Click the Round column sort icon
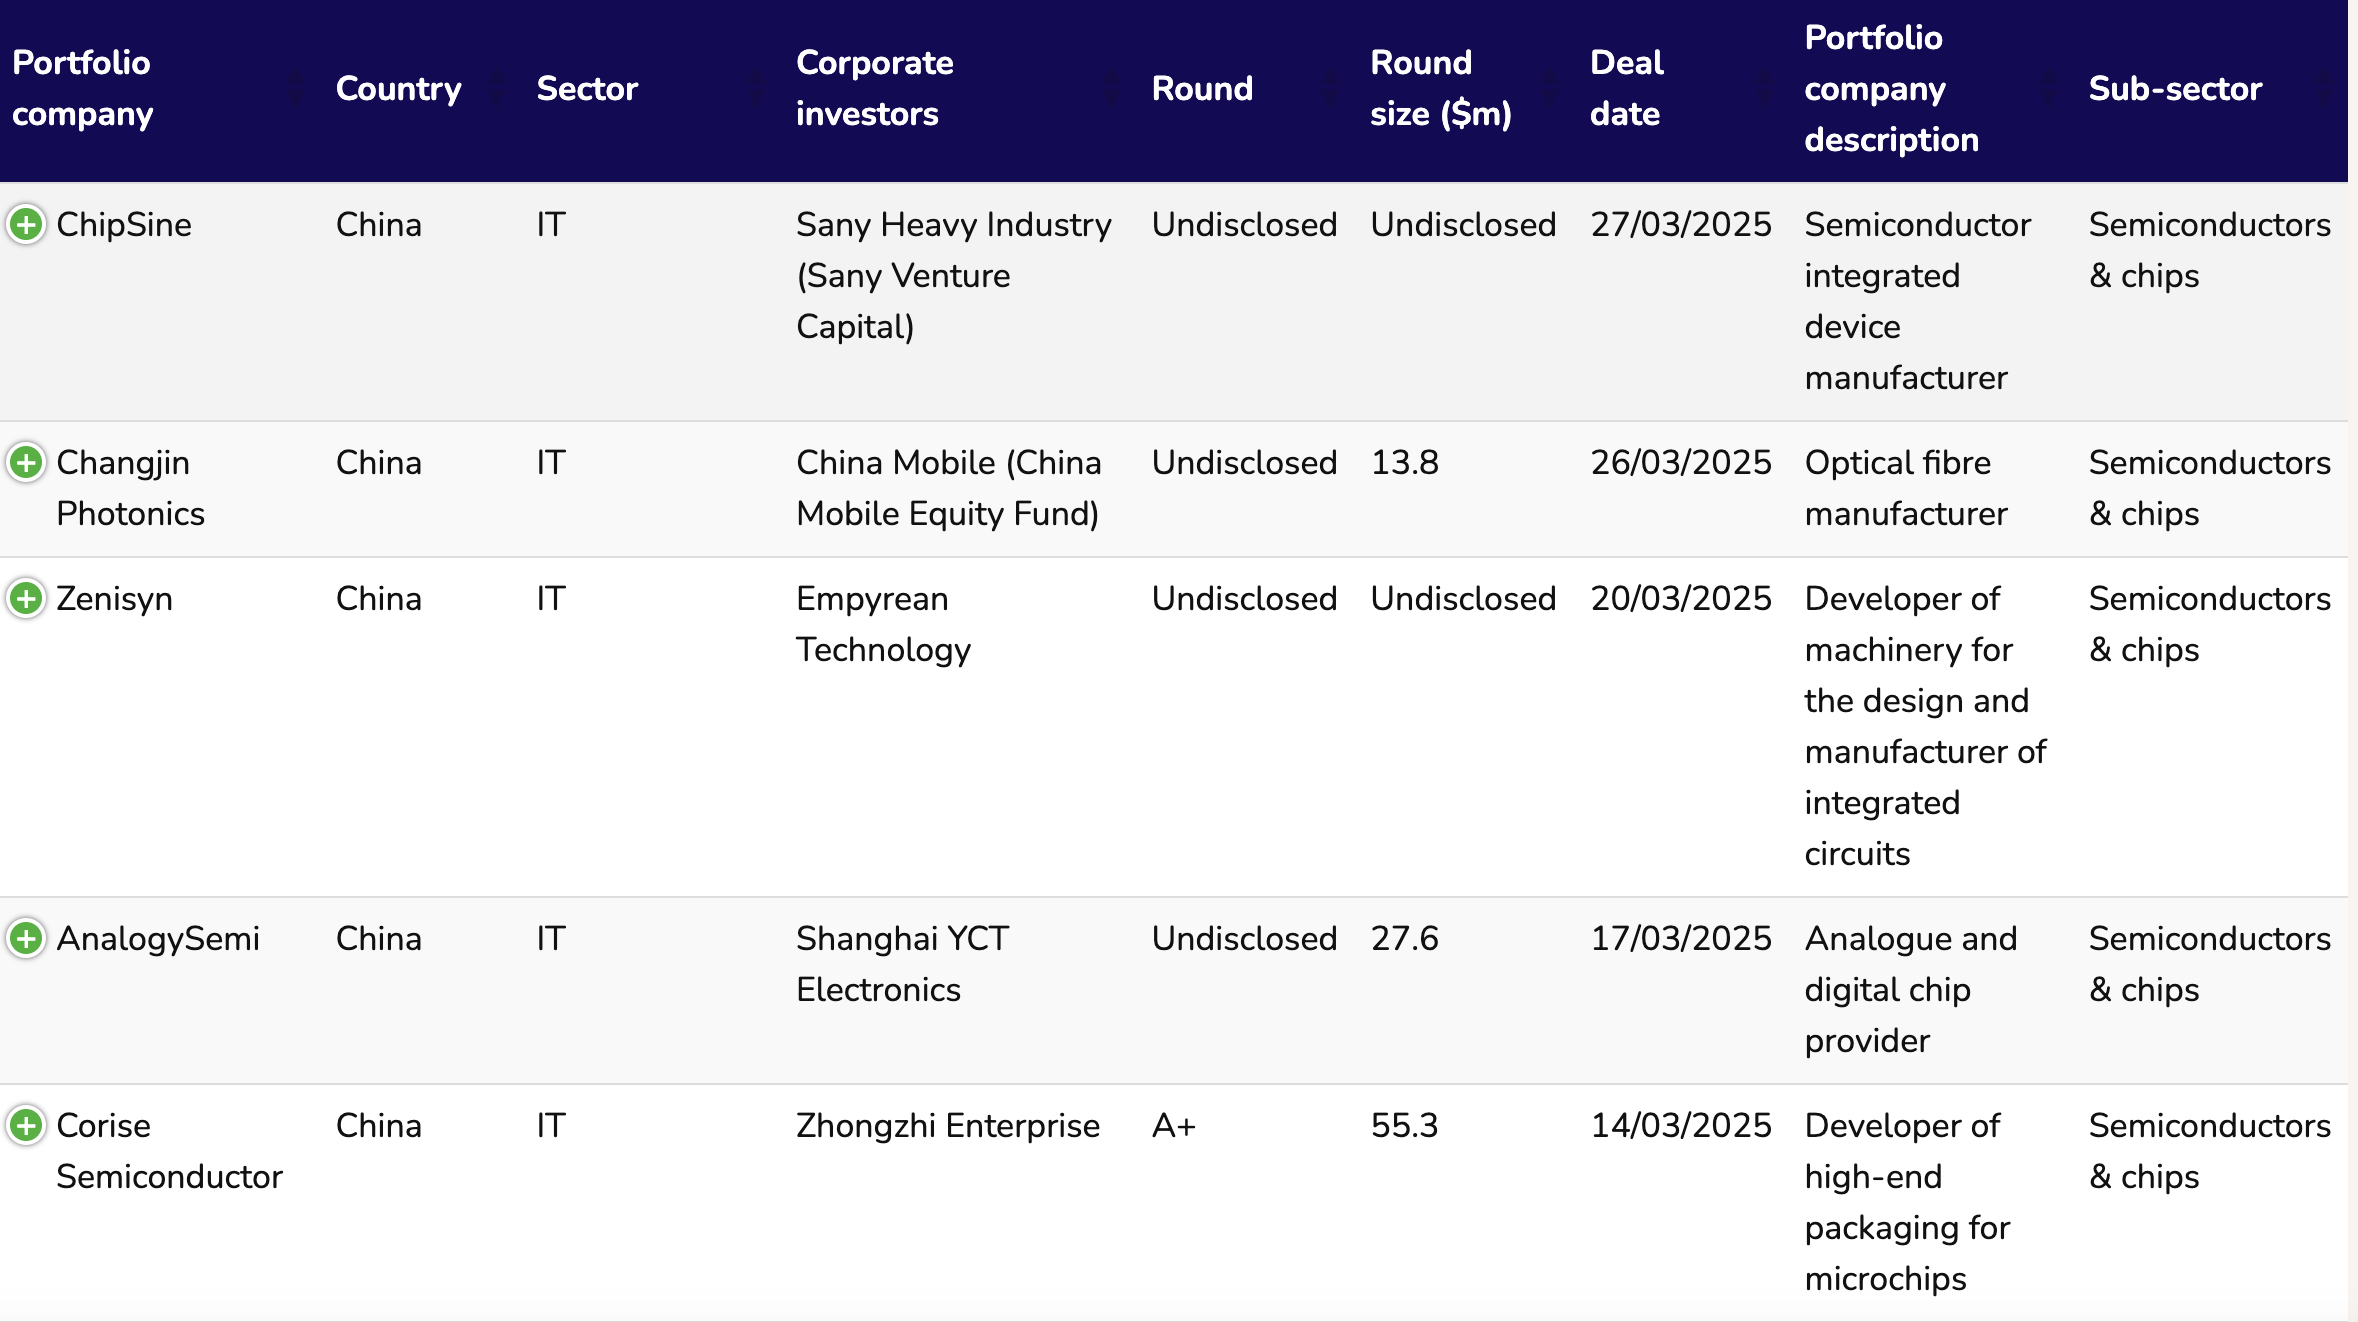Image resolution: width=2358 pixels, height=1322 pixels. [x=1330, y=88]
